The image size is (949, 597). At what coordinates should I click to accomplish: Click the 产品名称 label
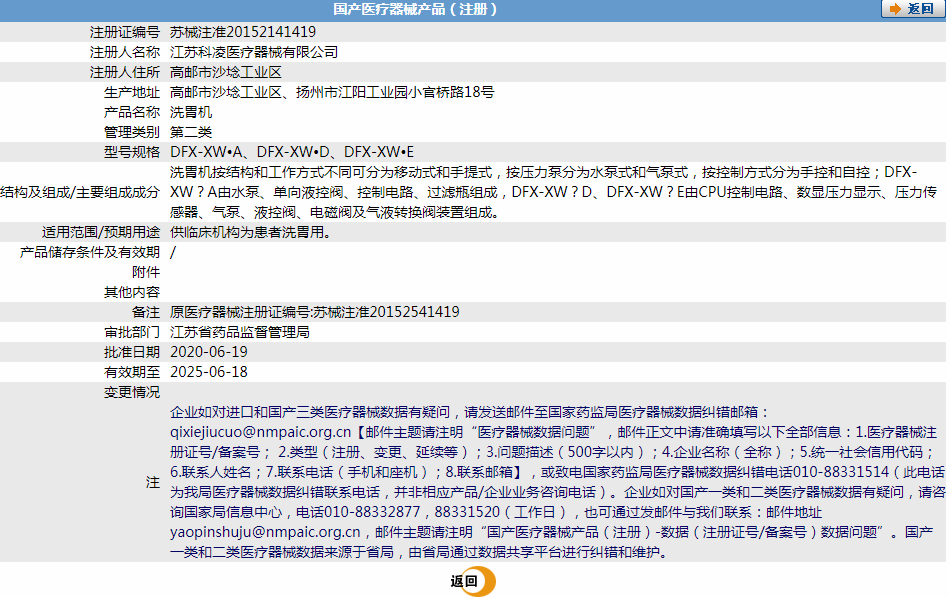click(132, 112)
